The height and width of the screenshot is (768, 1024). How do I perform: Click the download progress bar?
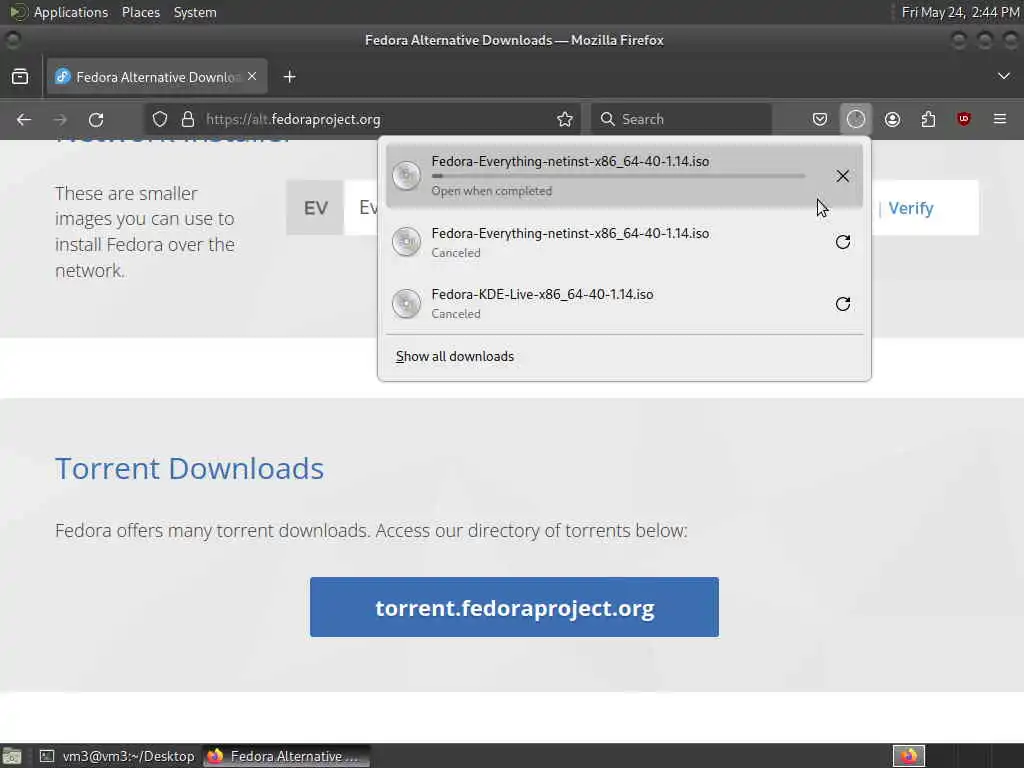(x=618, y=176)
